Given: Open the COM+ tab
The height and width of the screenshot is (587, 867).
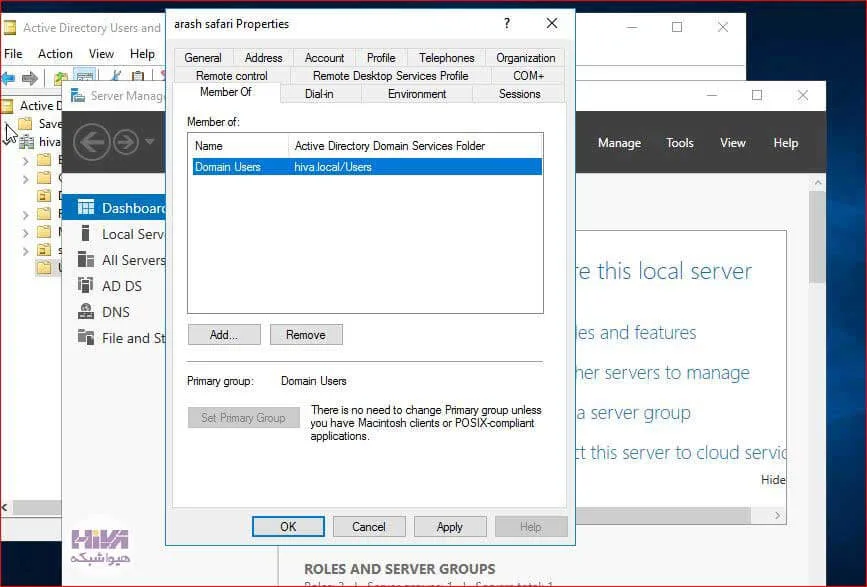Looking at the screenshot, I should (x=528, y=76).
